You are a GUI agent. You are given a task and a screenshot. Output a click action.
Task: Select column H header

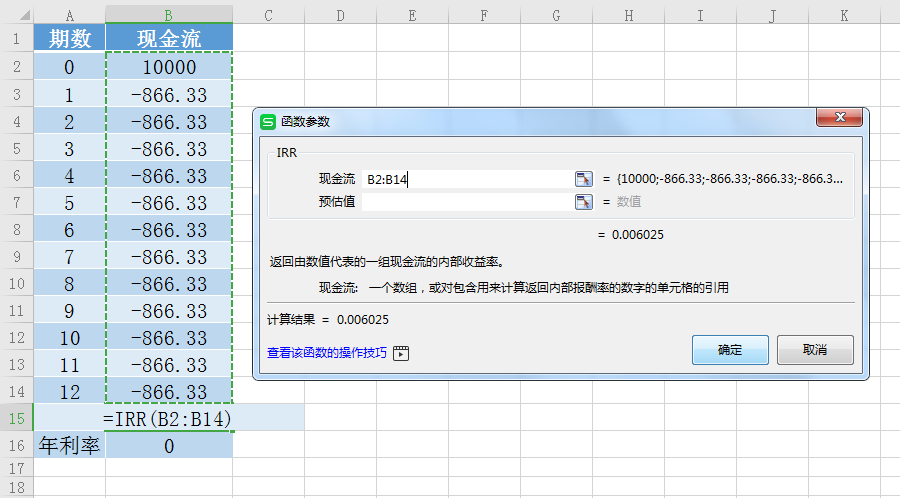[629, 15]
